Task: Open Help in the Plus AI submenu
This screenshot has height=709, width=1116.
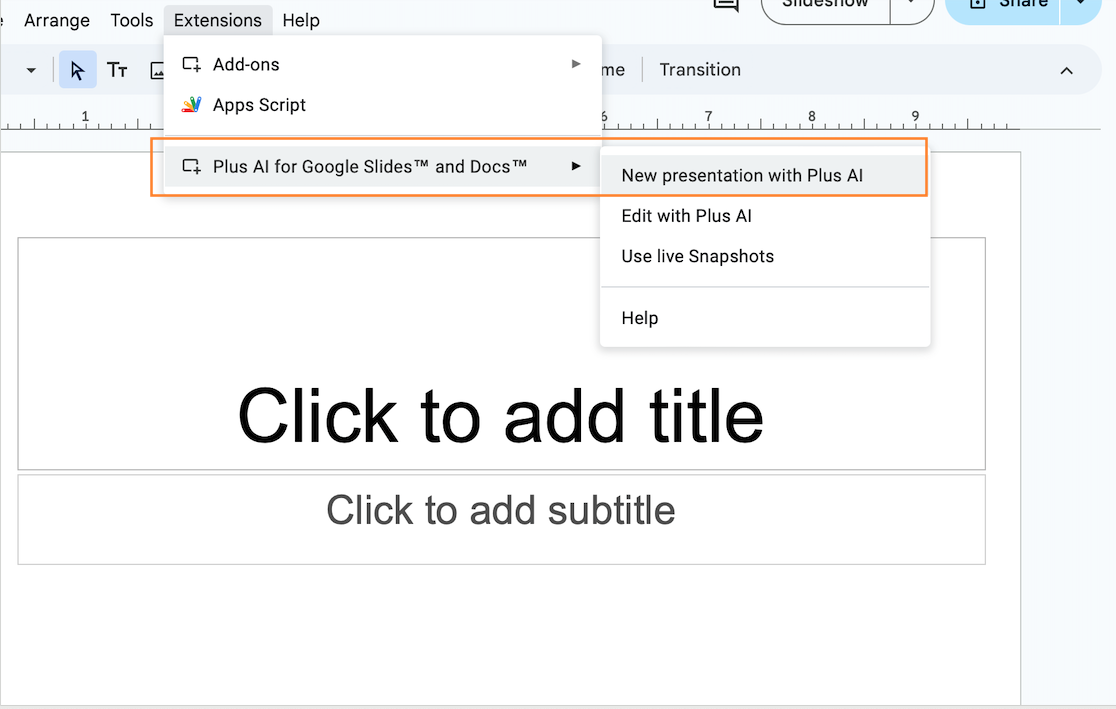Action: (765, 318)
